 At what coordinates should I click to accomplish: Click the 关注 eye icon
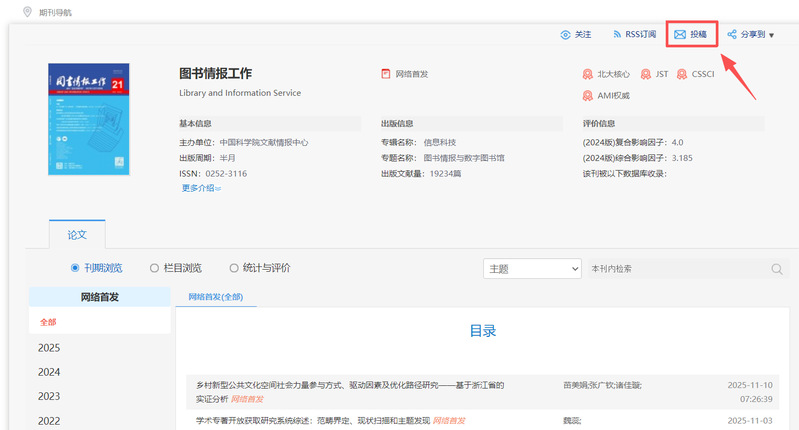[x=566, y=35]
